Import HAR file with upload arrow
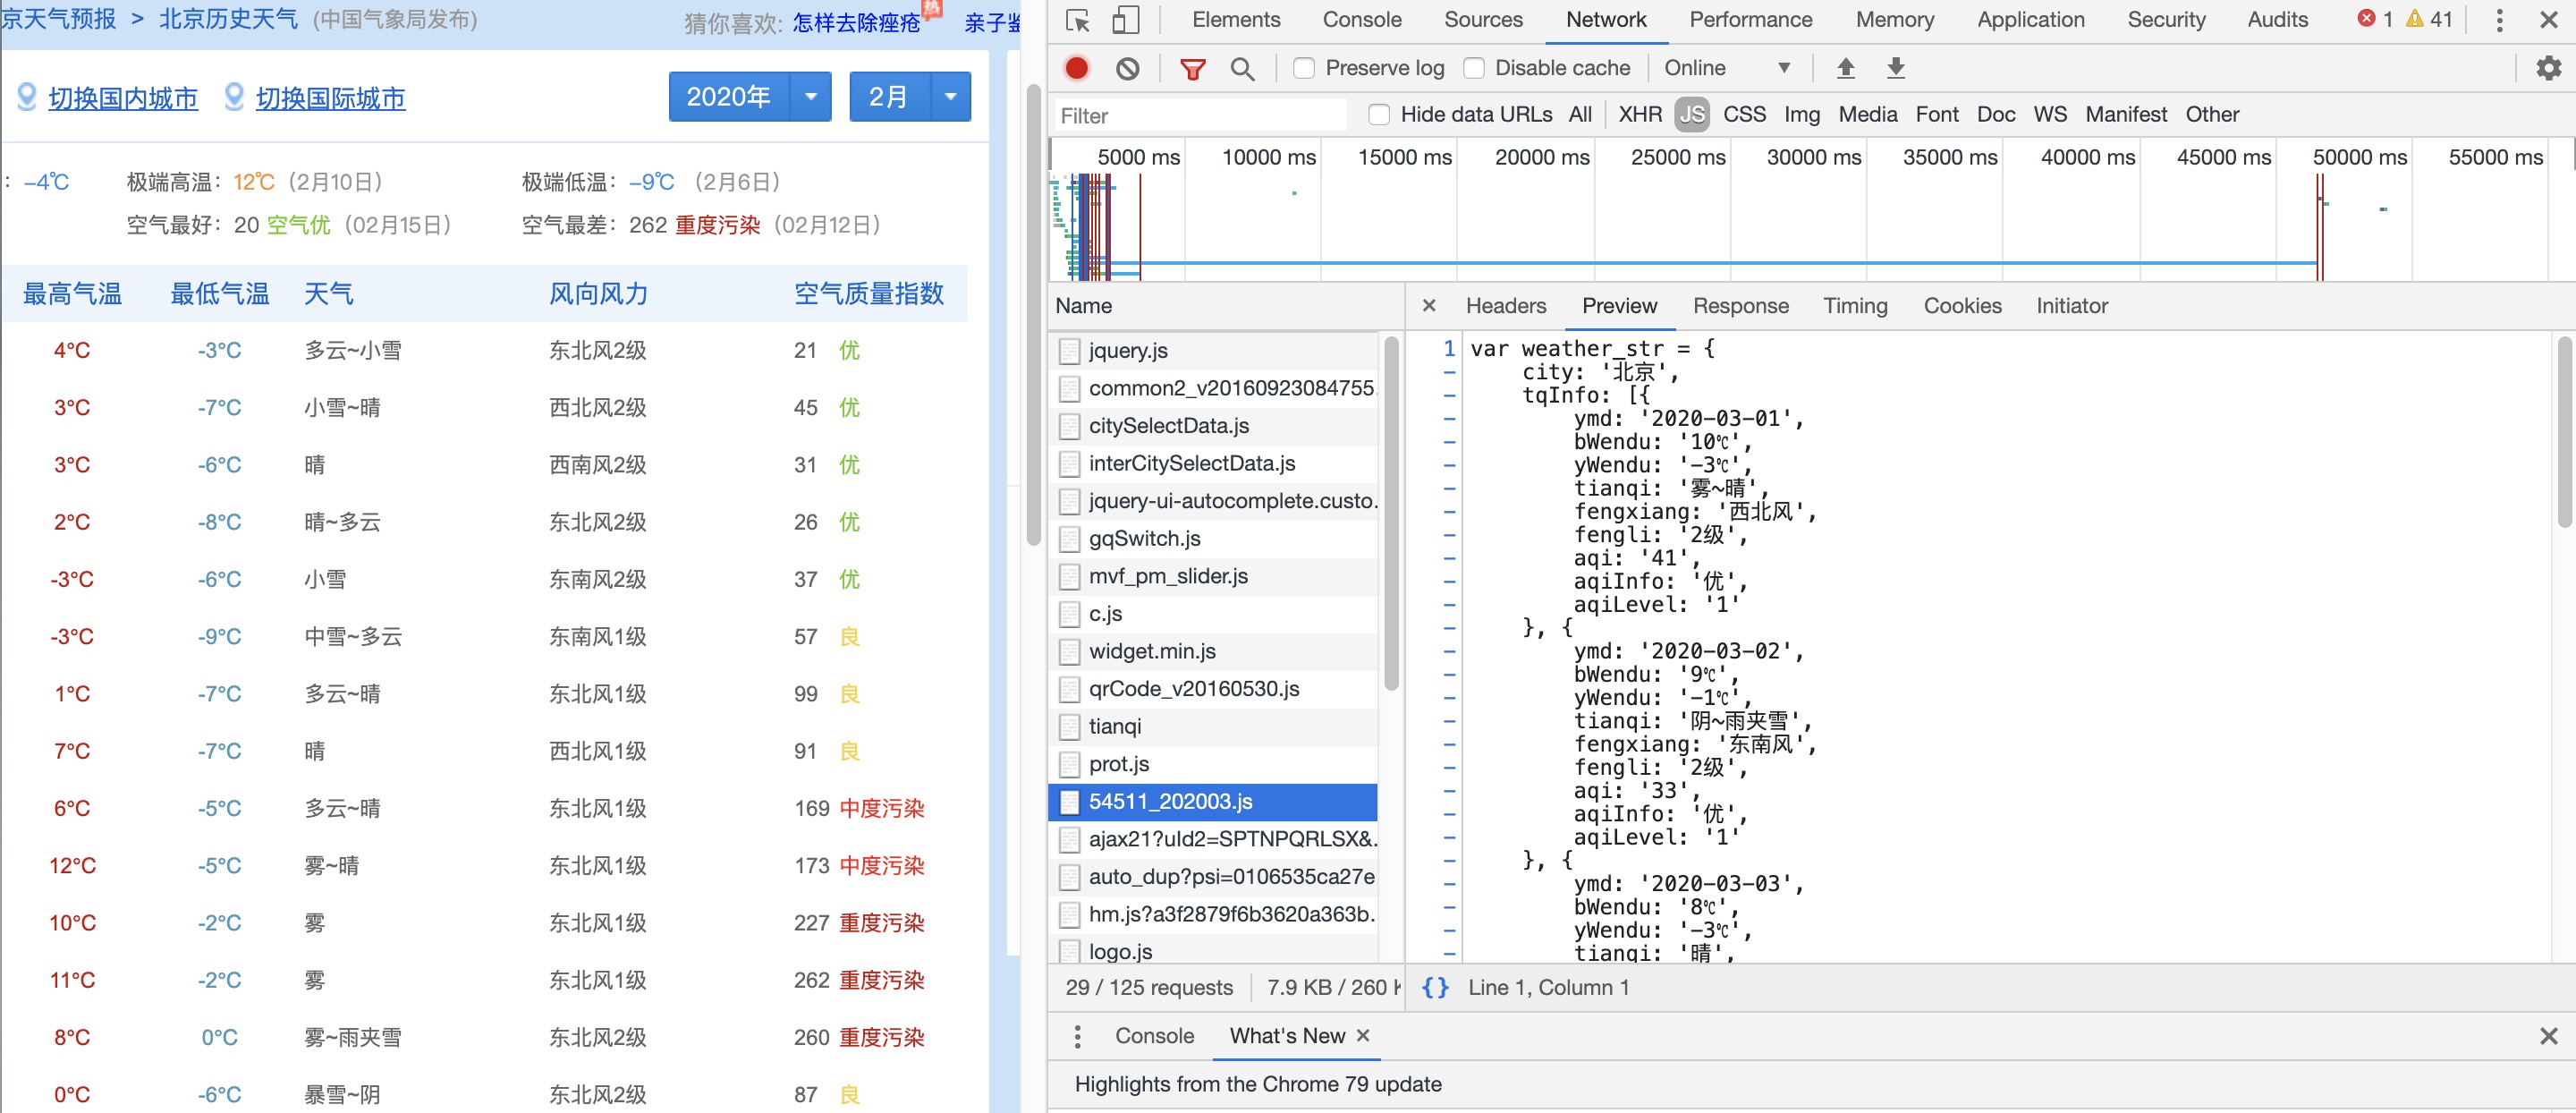The width and height of the screenshot is (2576, 1113). (1846, 68)
